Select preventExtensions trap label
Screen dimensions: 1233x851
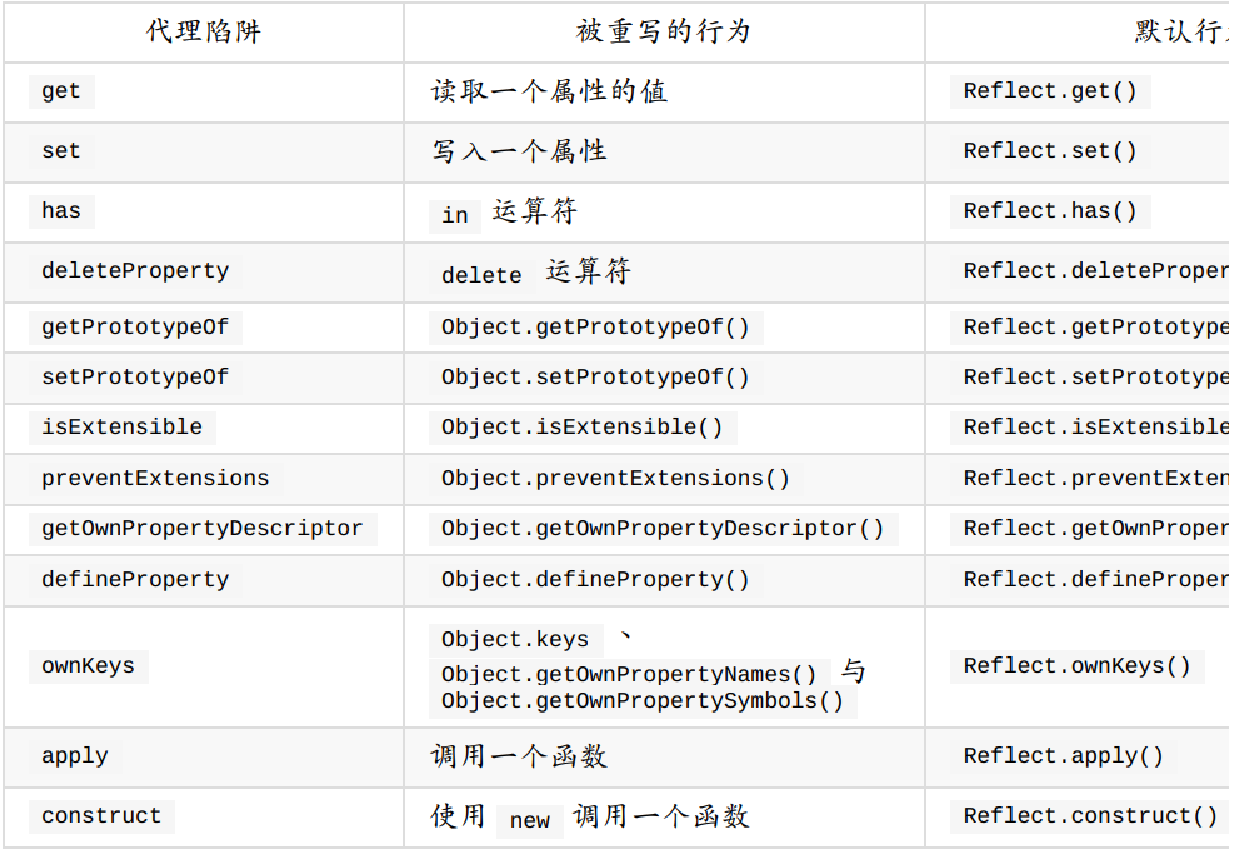(155, 478)
